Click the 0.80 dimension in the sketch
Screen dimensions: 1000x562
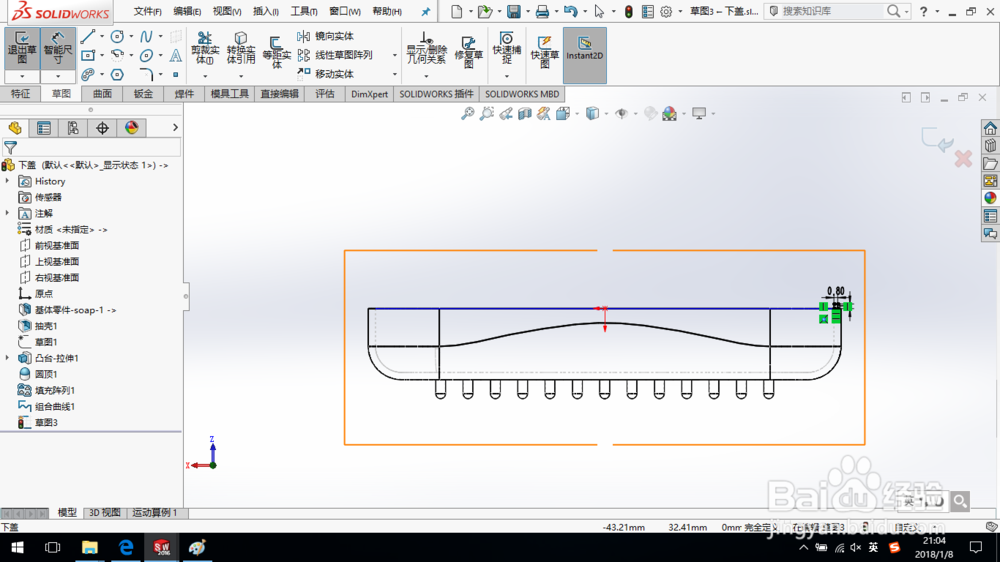pyautogui.click(x=835, y=291)
